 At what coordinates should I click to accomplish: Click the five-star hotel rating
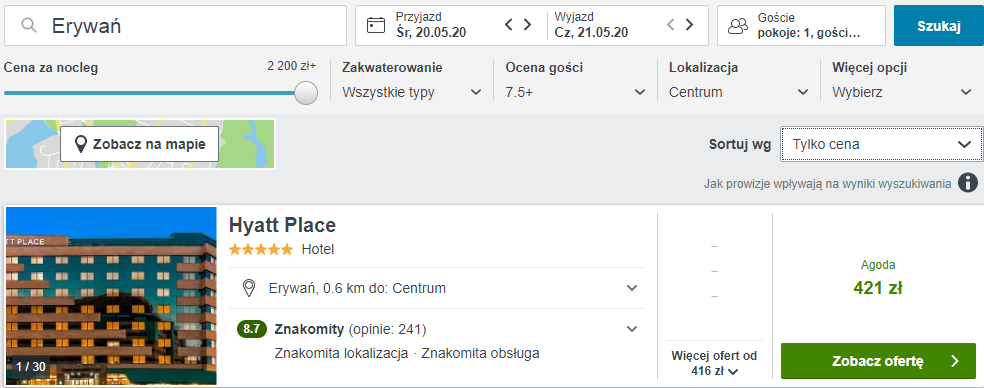[x=261, y=250]
